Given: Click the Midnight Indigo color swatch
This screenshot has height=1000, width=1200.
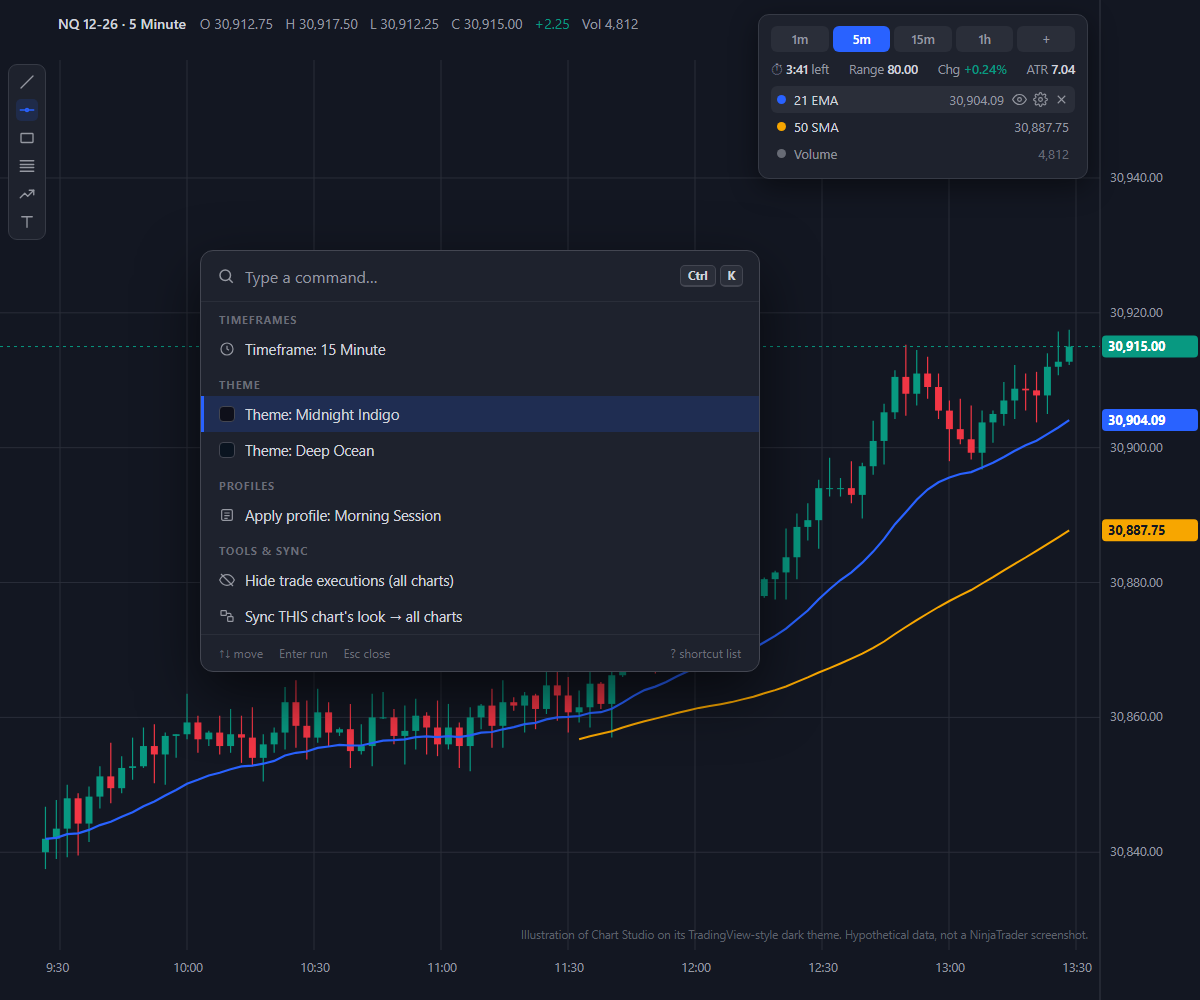Looking at the screenshot, I should tap(227, 414).
